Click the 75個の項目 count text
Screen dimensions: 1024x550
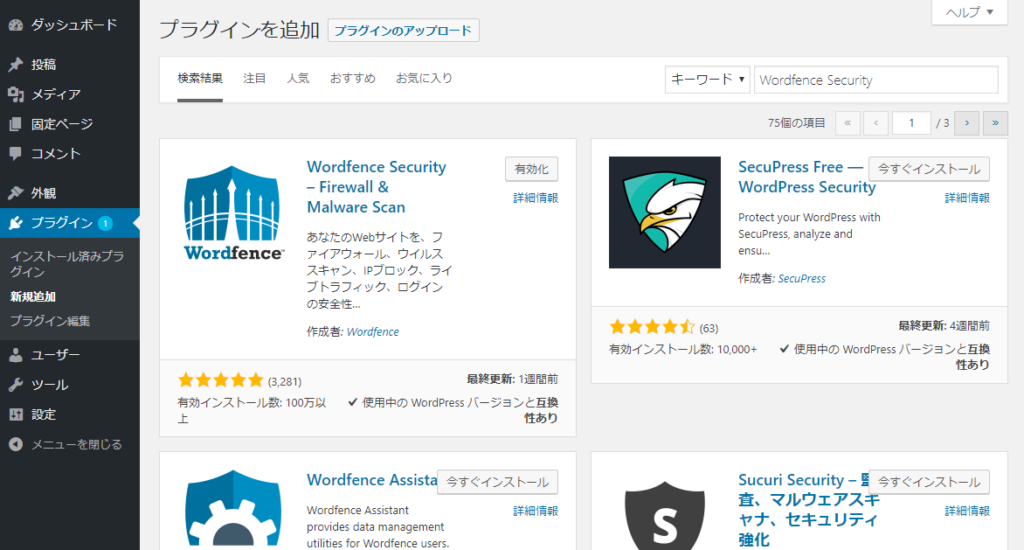(x=796, y=123)
